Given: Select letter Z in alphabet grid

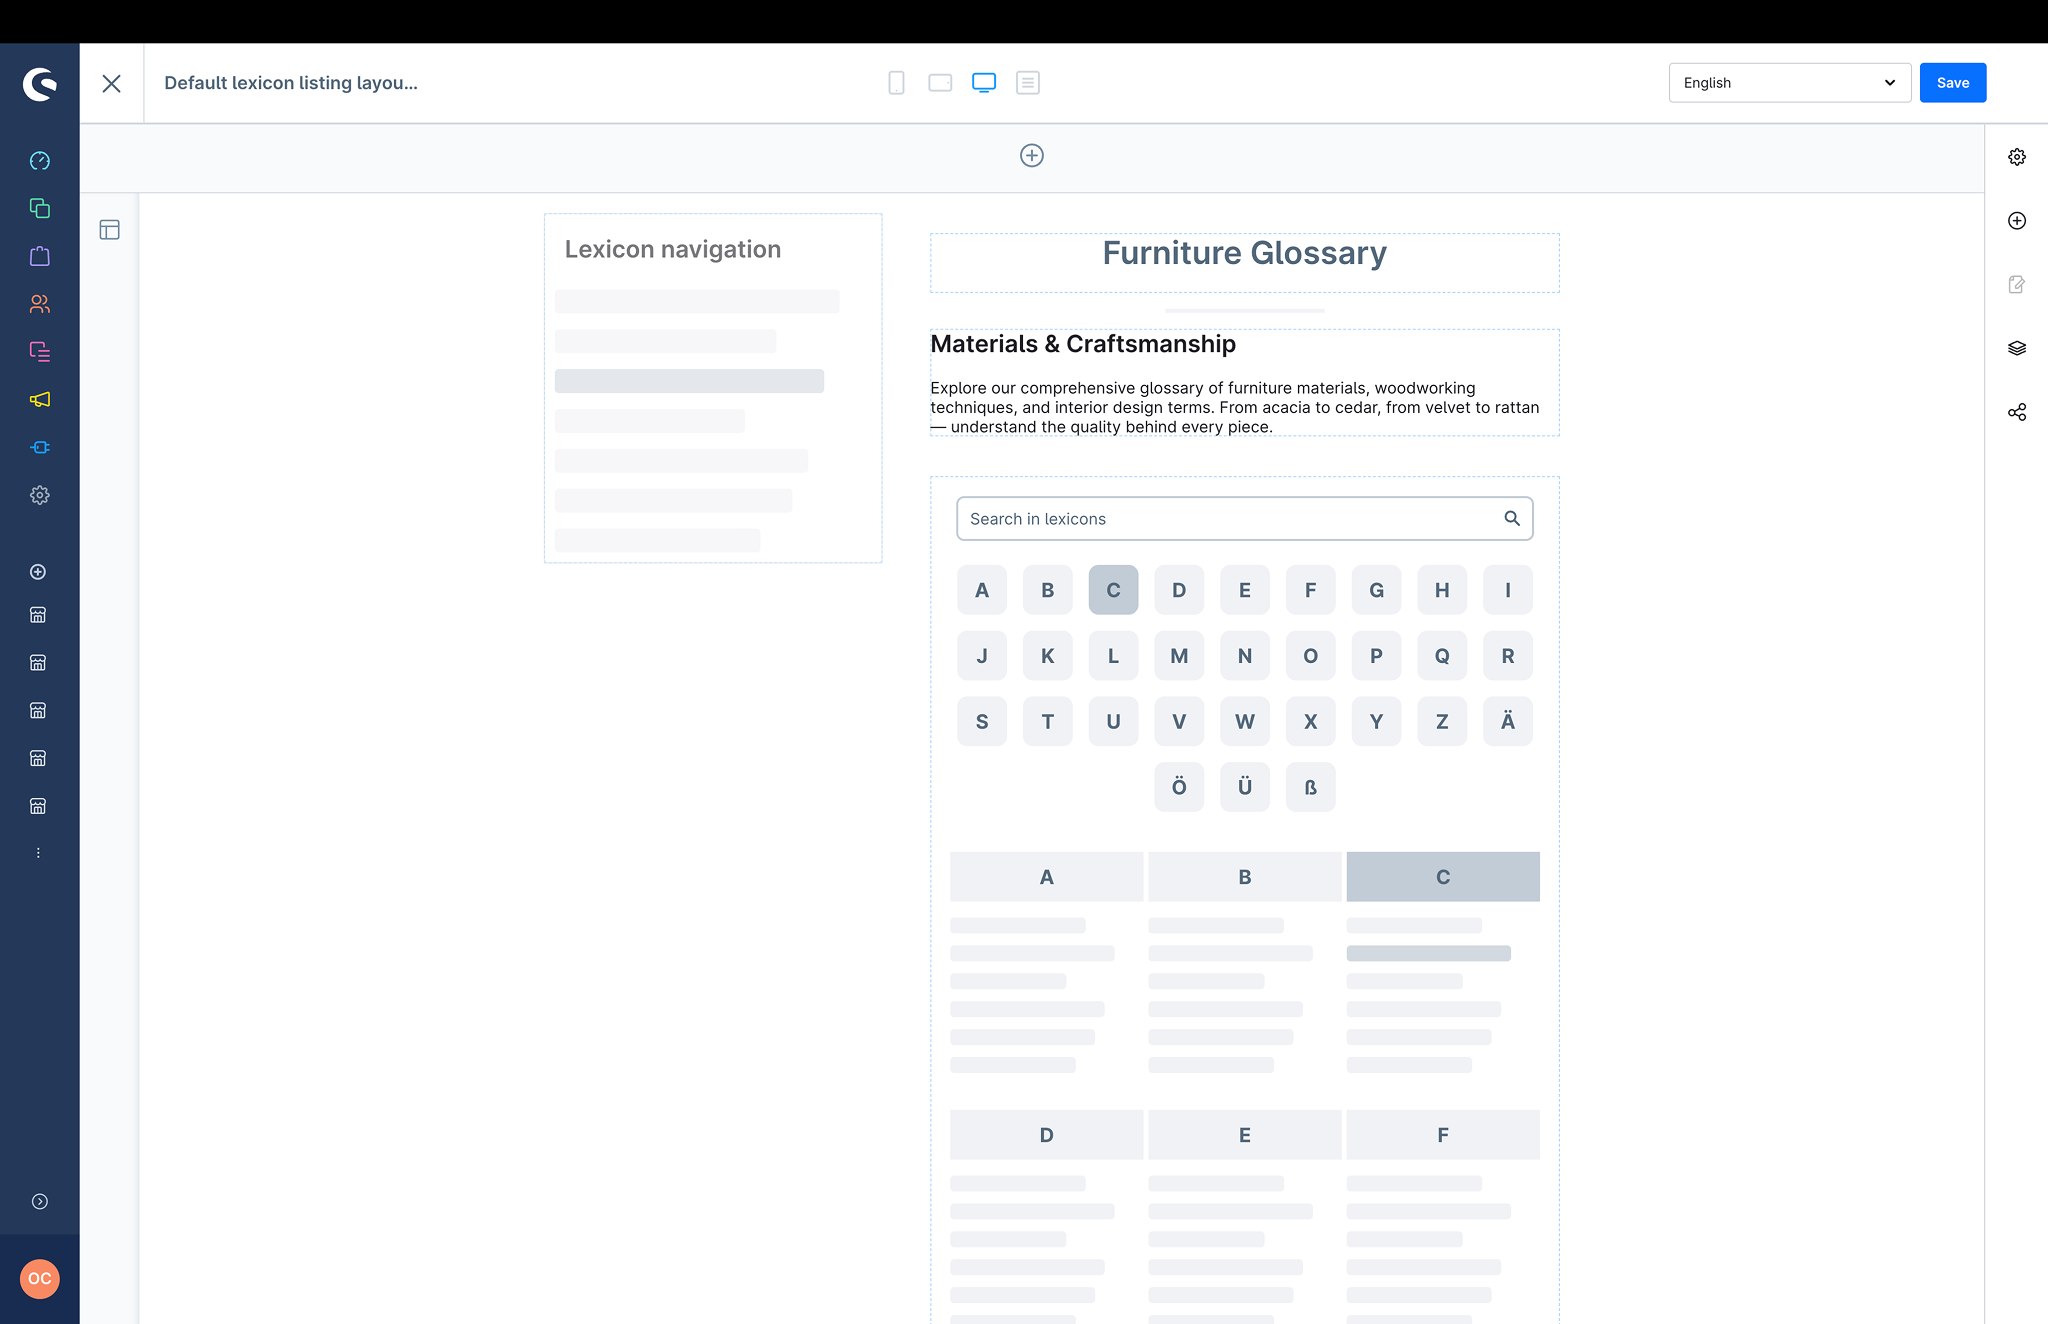Looking at the screenshot, I should pyautogui.click(x=1442, y=721).
